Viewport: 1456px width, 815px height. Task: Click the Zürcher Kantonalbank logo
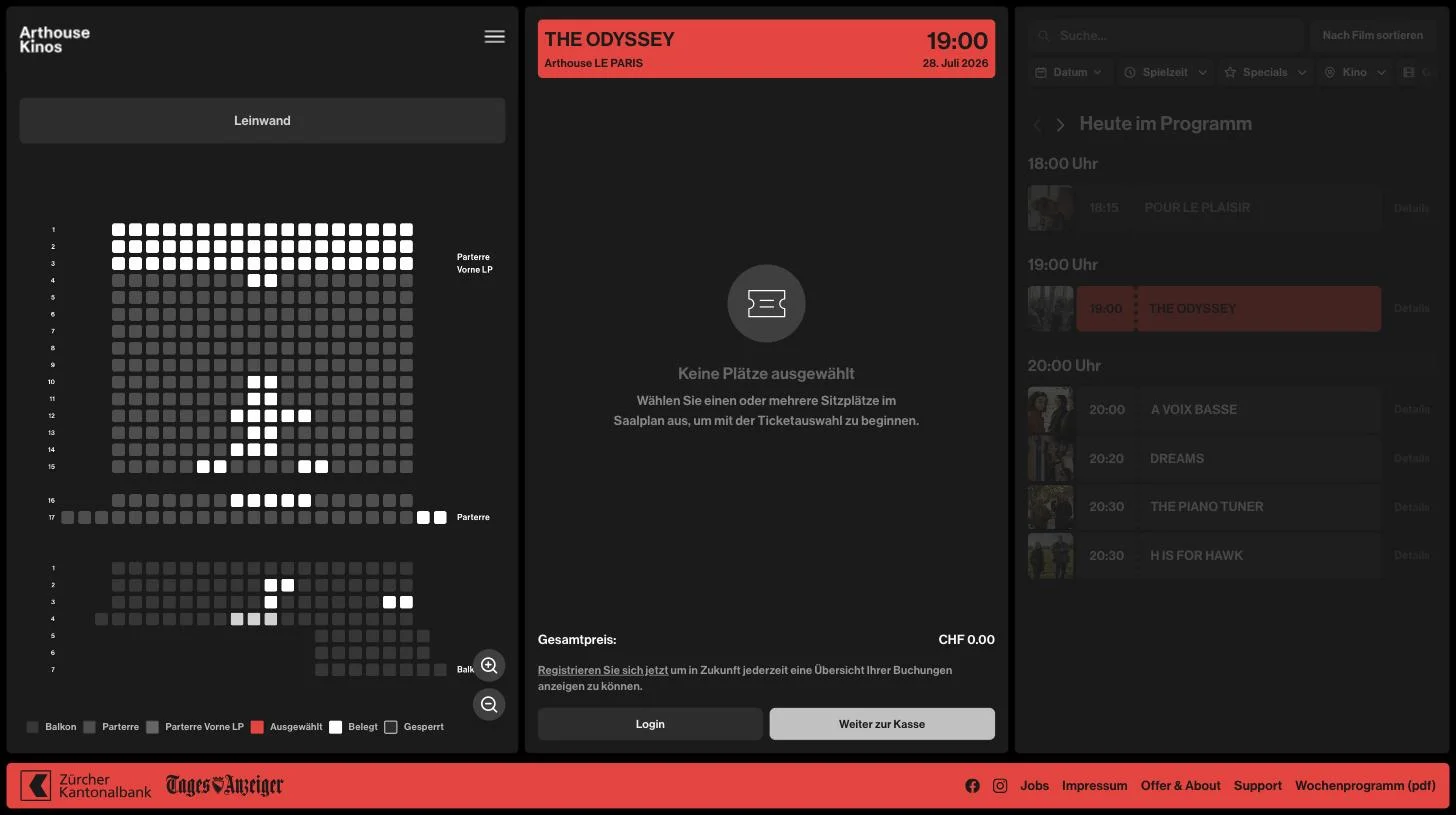click(x=86, y=785)
